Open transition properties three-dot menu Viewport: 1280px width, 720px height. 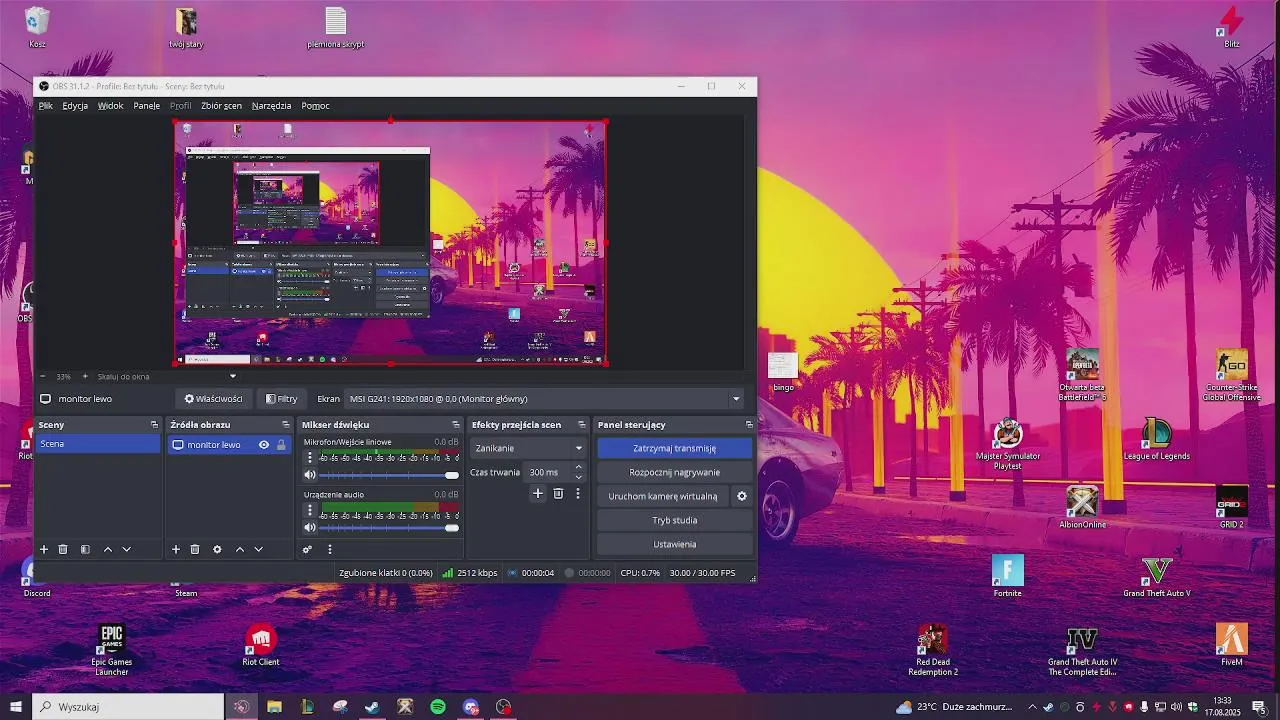coord(577,493)
